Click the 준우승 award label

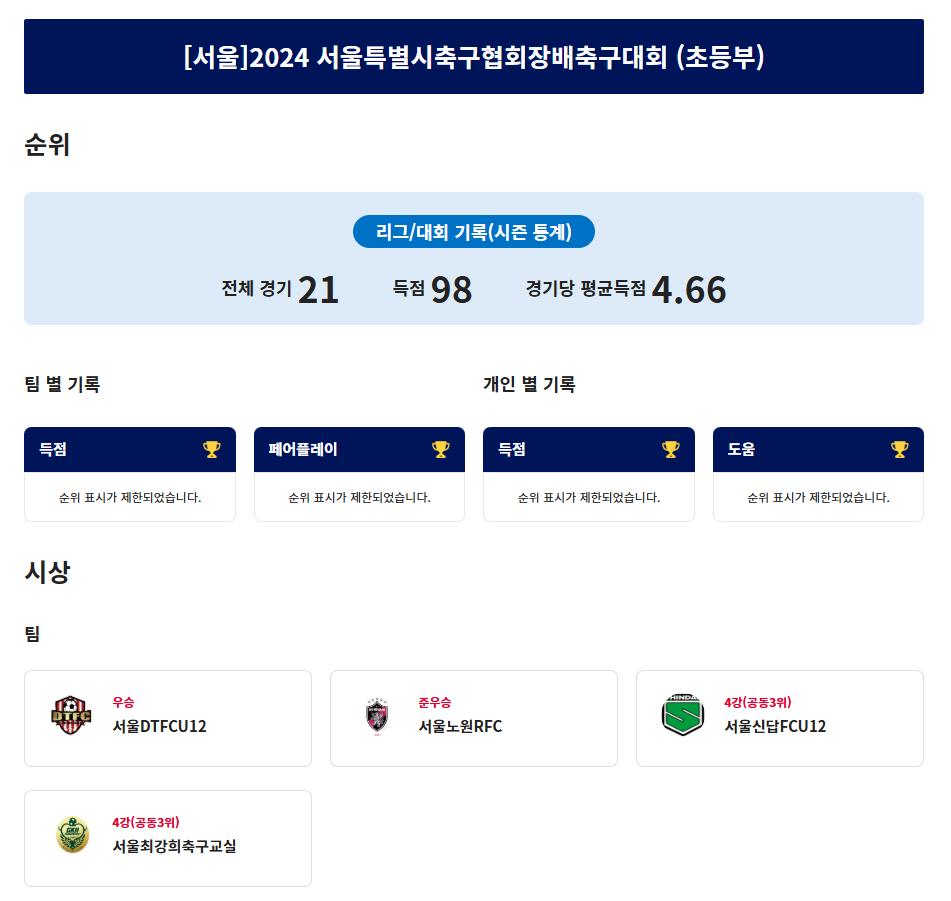pos(434,702)
